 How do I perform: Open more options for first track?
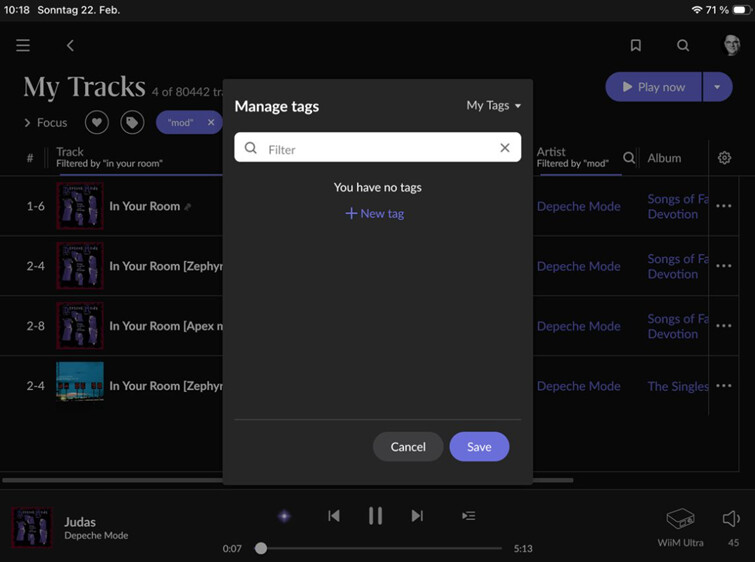point(724,207)
